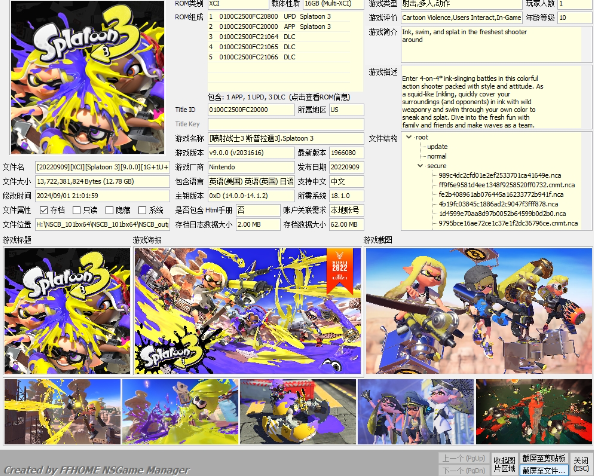Tick the 系统 (system) attribute checkbox
This screenshot has height=476, width=594.
(x=142, y=210)
